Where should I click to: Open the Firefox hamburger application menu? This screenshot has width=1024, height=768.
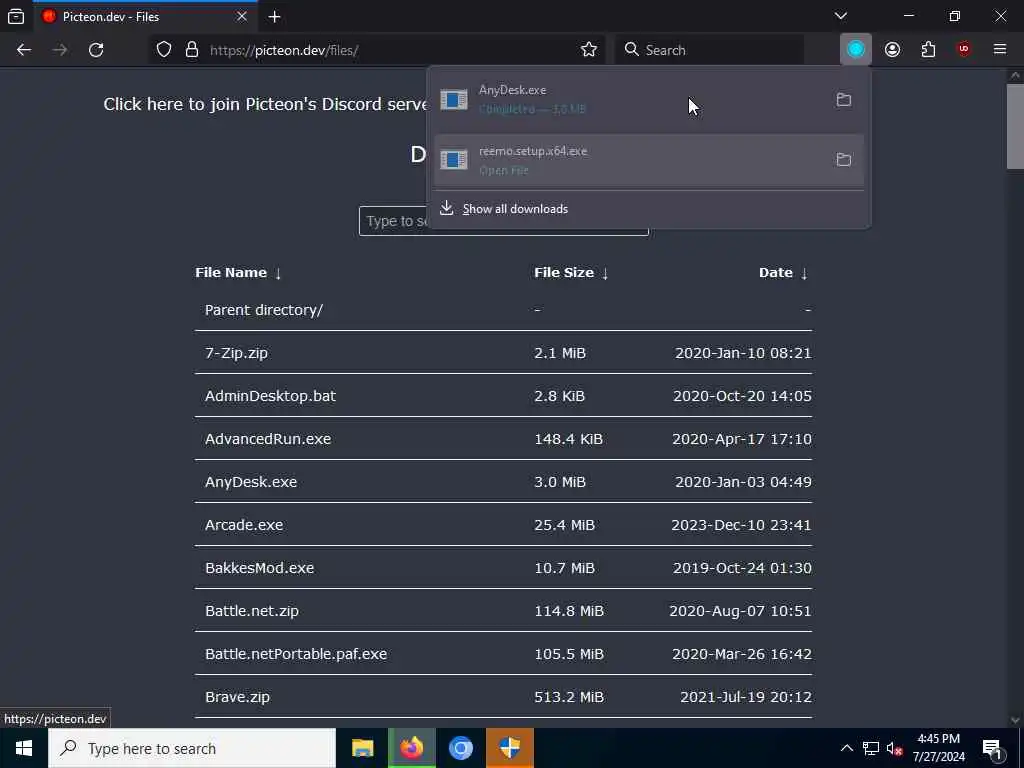pyautogui.click(x=999, y=50)
